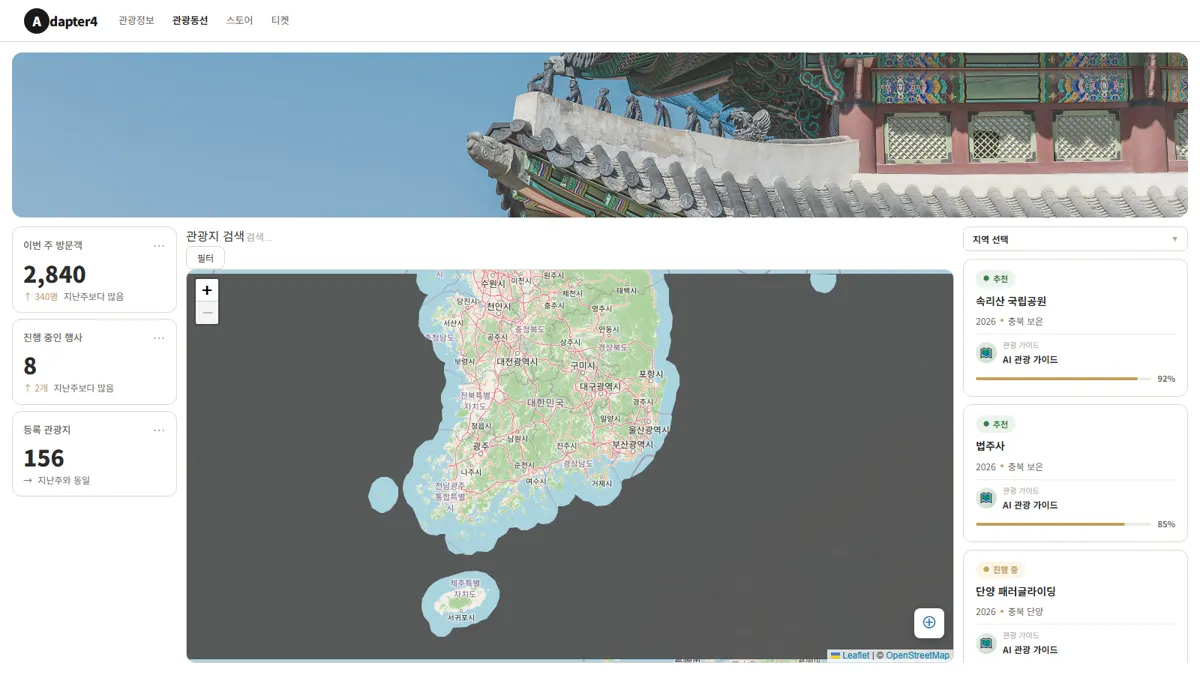Open the 법주사 card title
The image size is (1200, 675).
[x=990, y=446]
